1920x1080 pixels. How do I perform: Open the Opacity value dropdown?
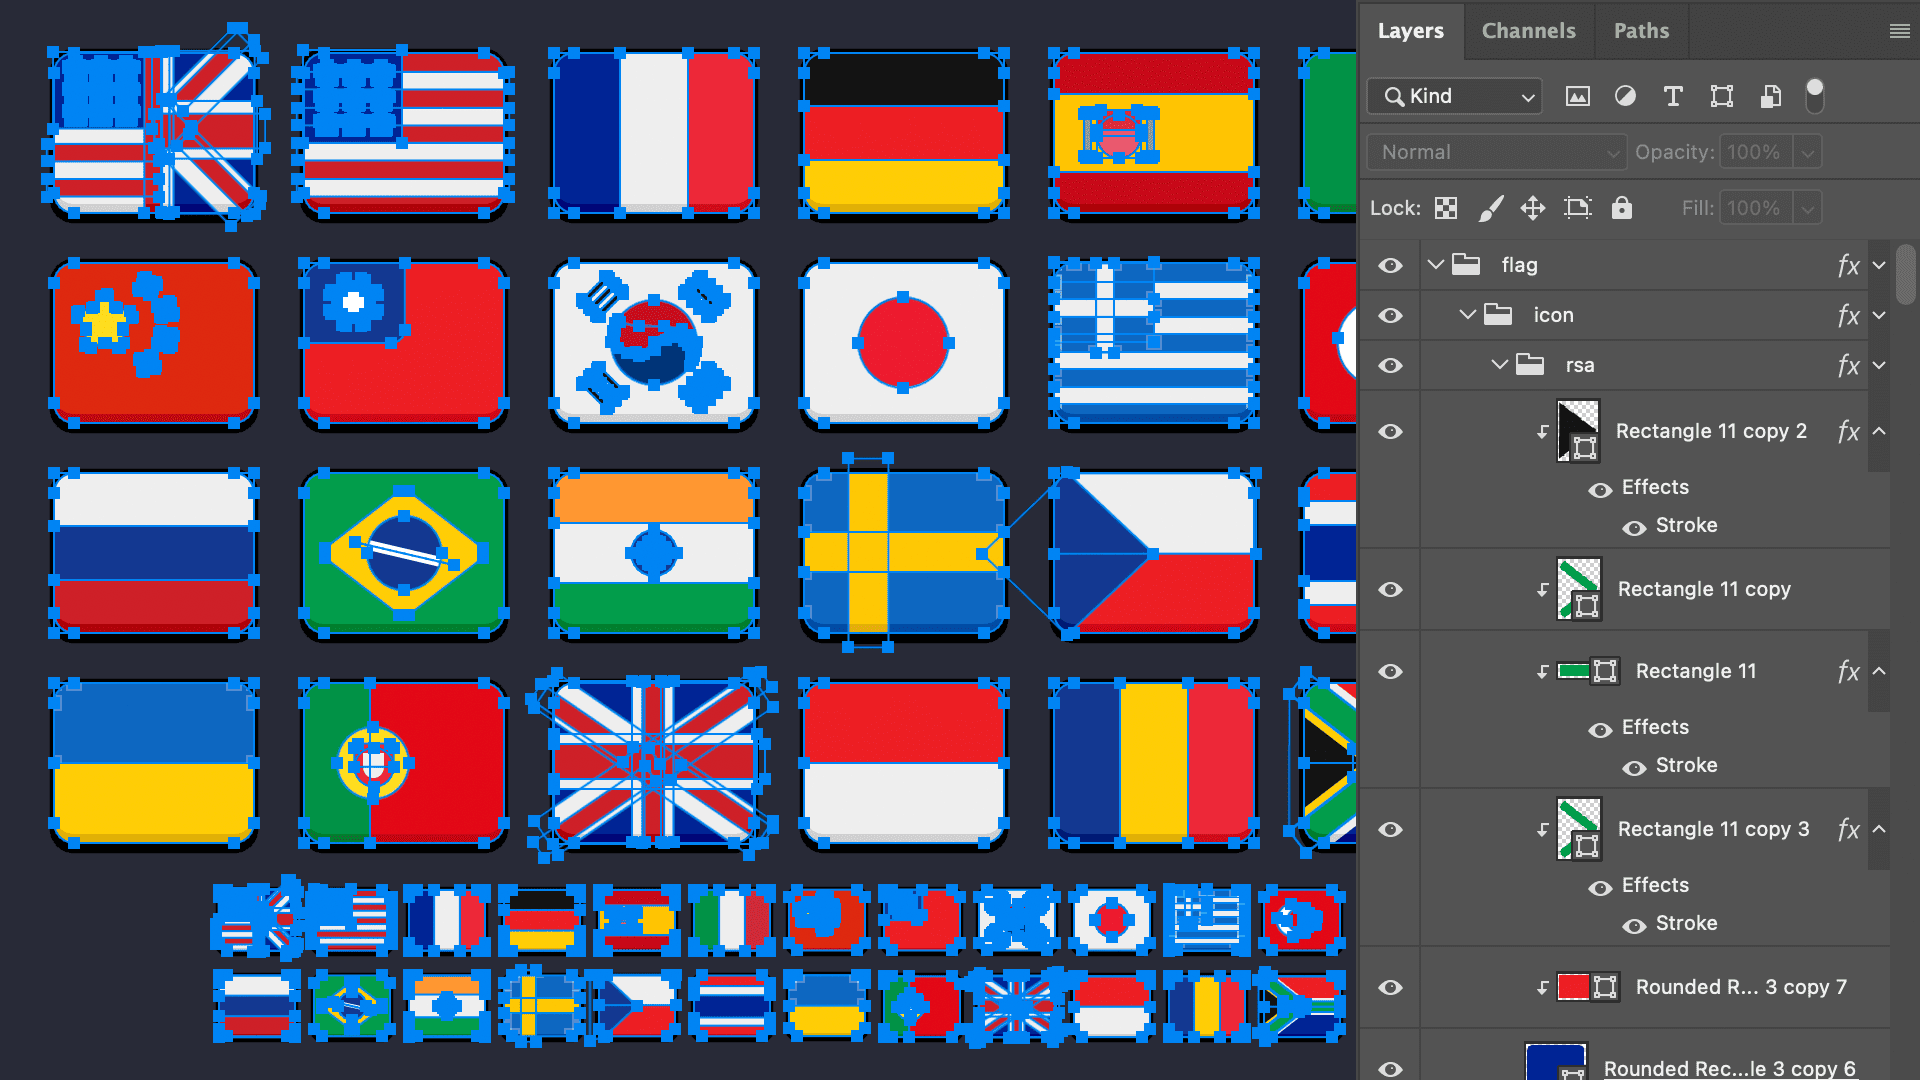(x=1808, y=152)
